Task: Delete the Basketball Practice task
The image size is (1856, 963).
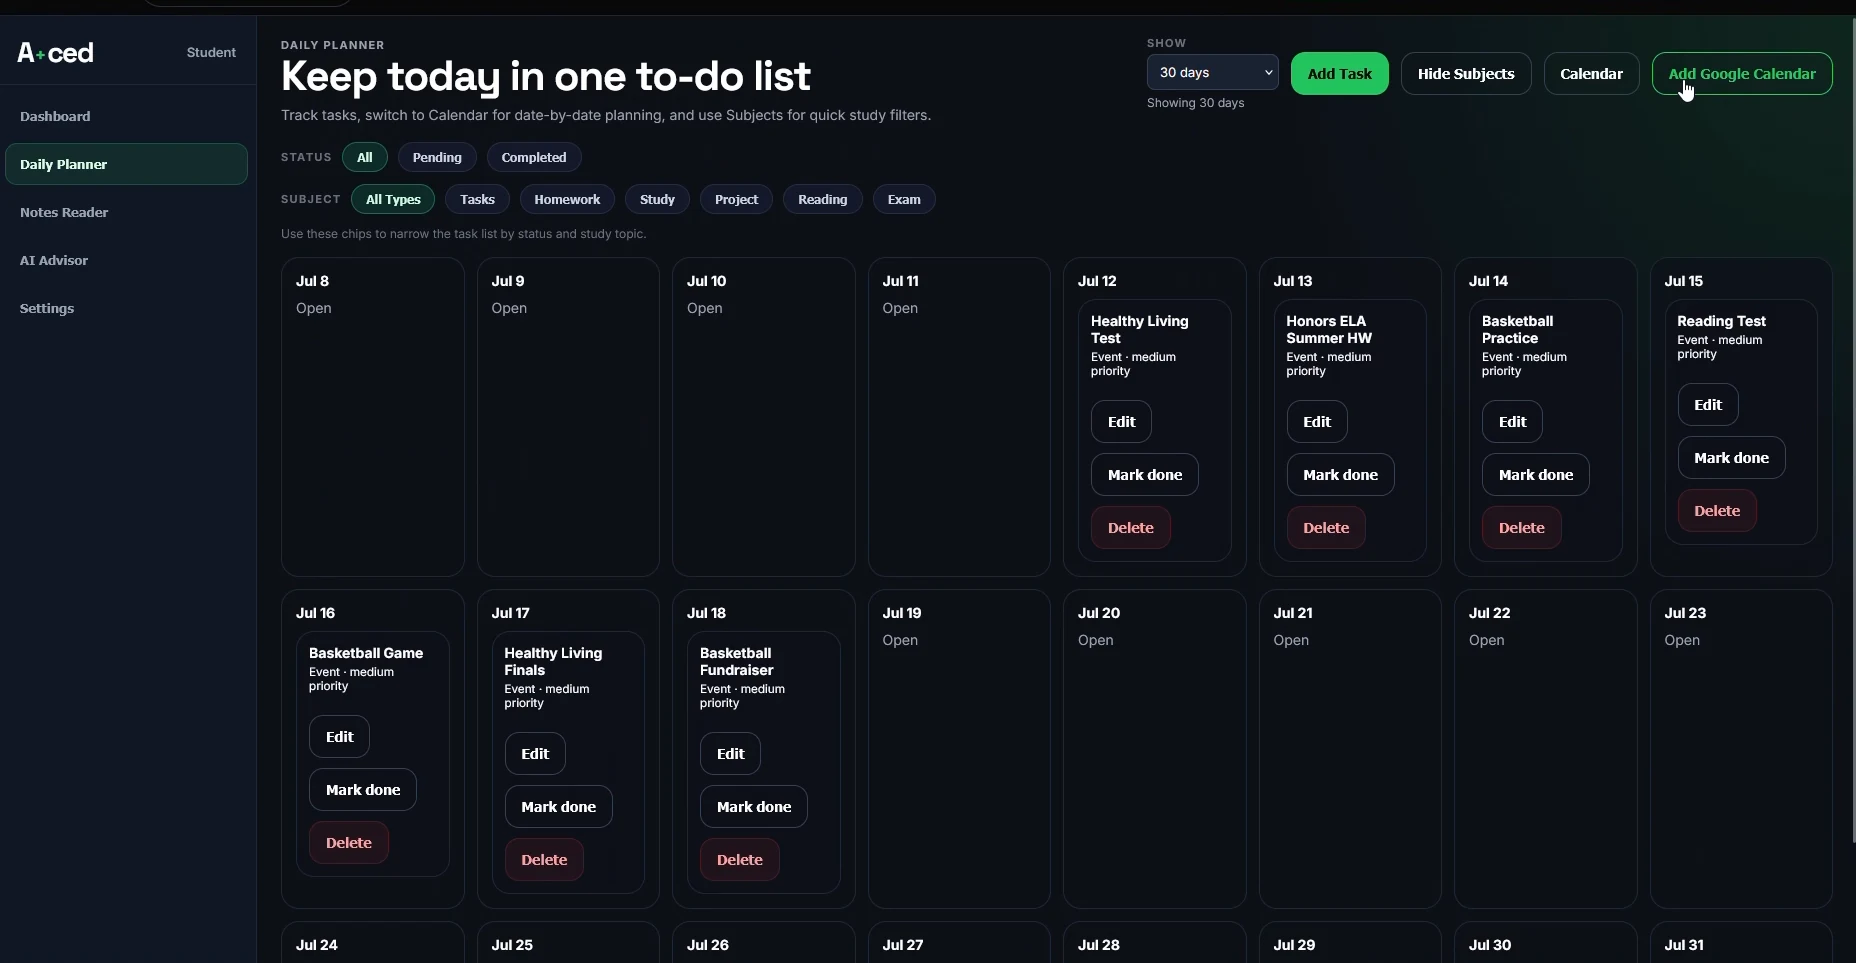Action: click(1521, 528)
